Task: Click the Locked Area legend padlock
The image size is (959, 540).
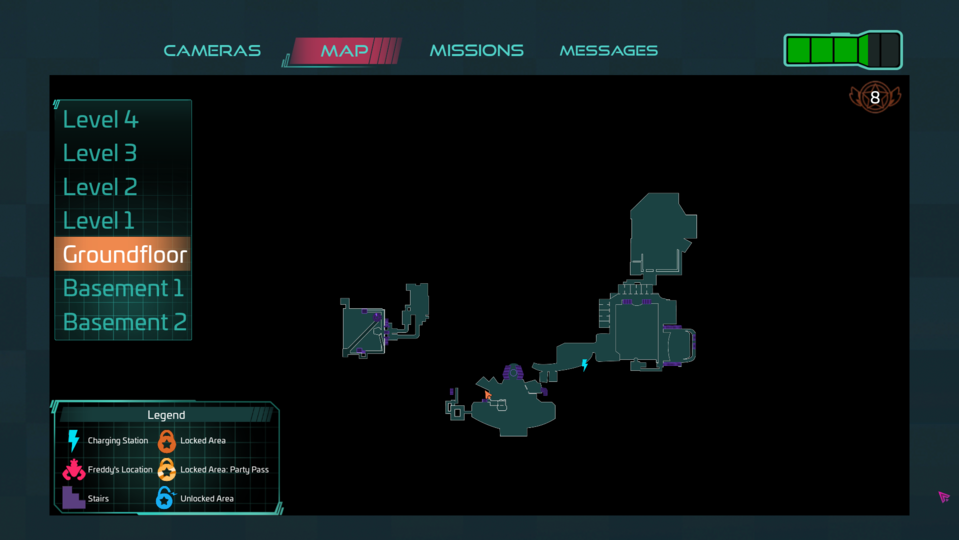Action: click(166, 440)
